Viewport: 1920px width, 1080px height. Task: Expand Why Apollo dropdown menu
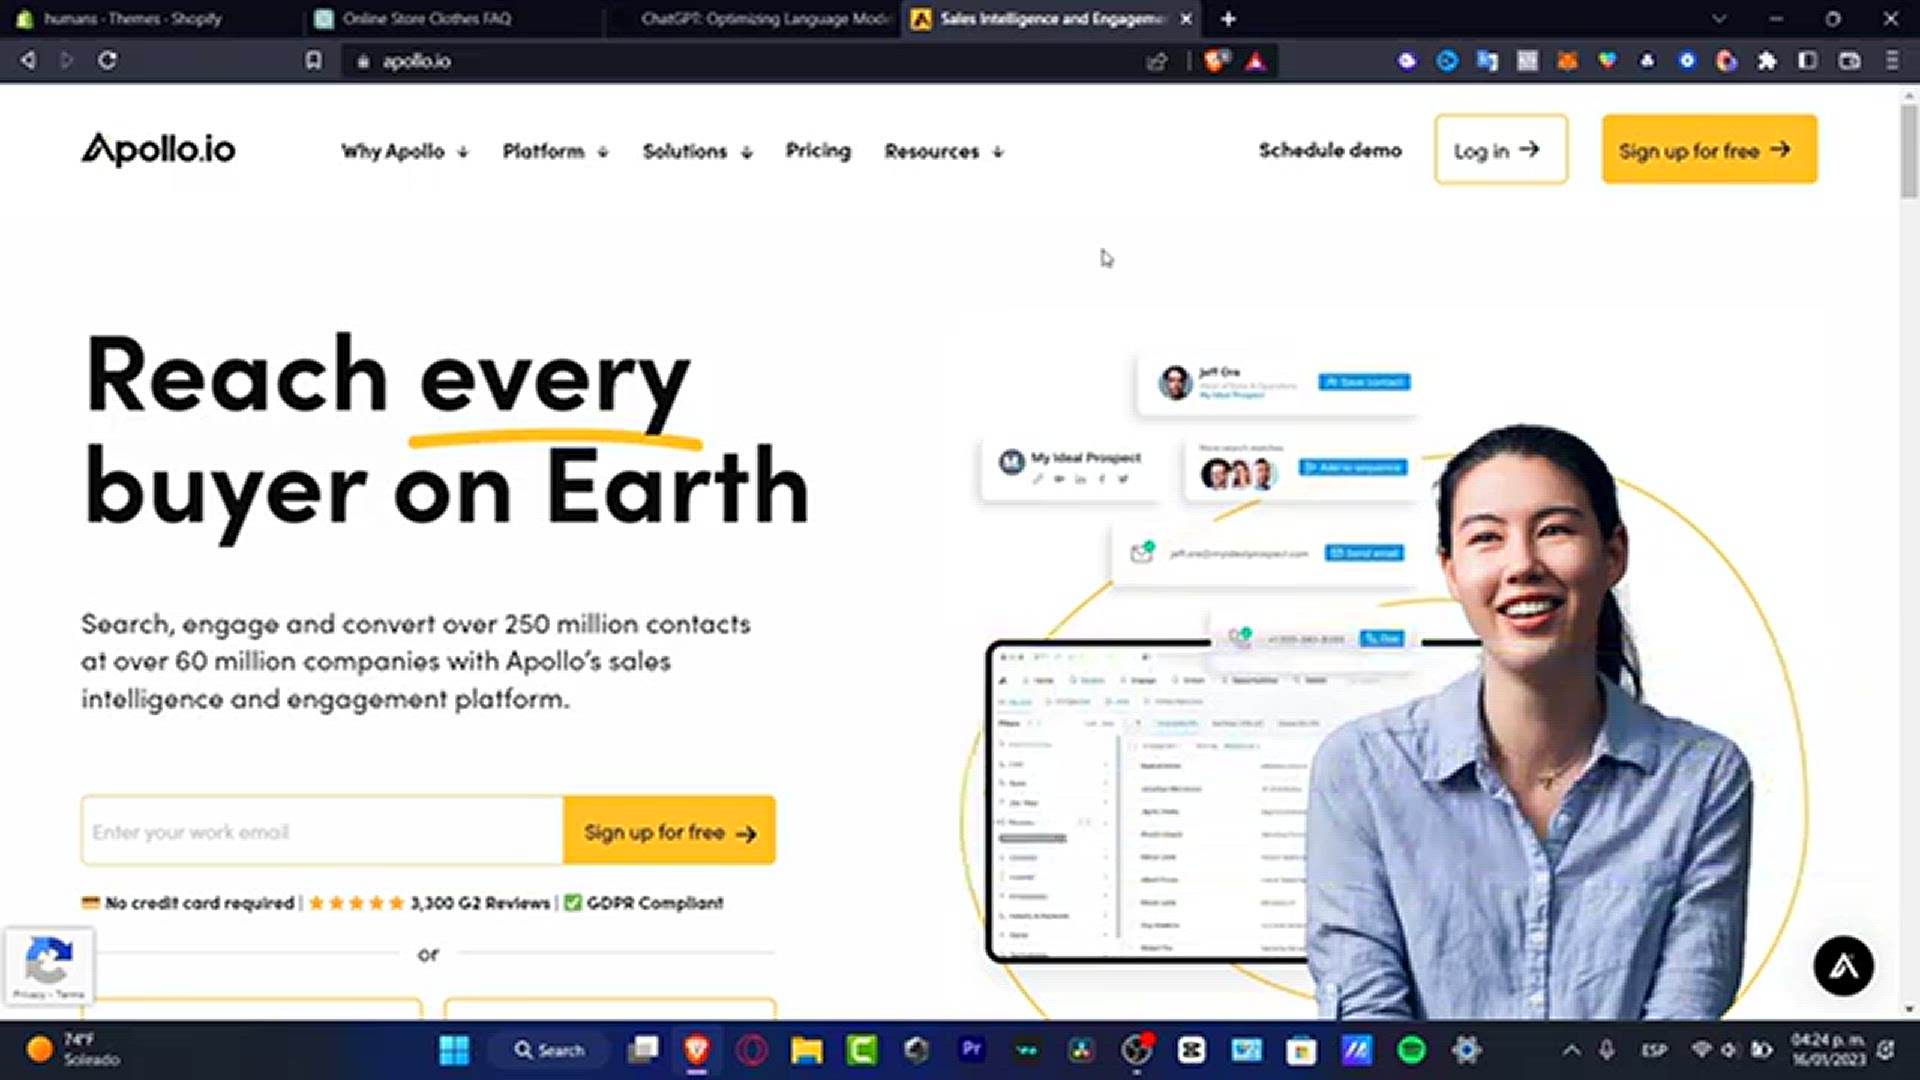click(x=405, y=151)
